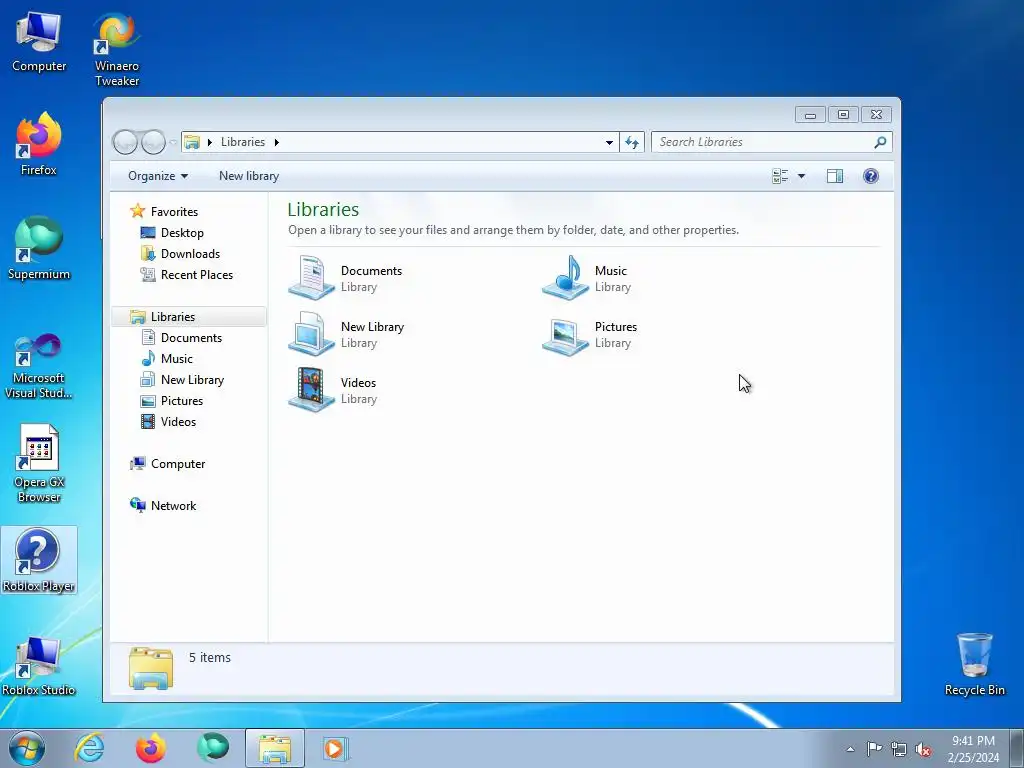Viewport: 1024px width, 768px height.
Task: Show hidden tray icons arrow
Action: [x=850, y=749]
